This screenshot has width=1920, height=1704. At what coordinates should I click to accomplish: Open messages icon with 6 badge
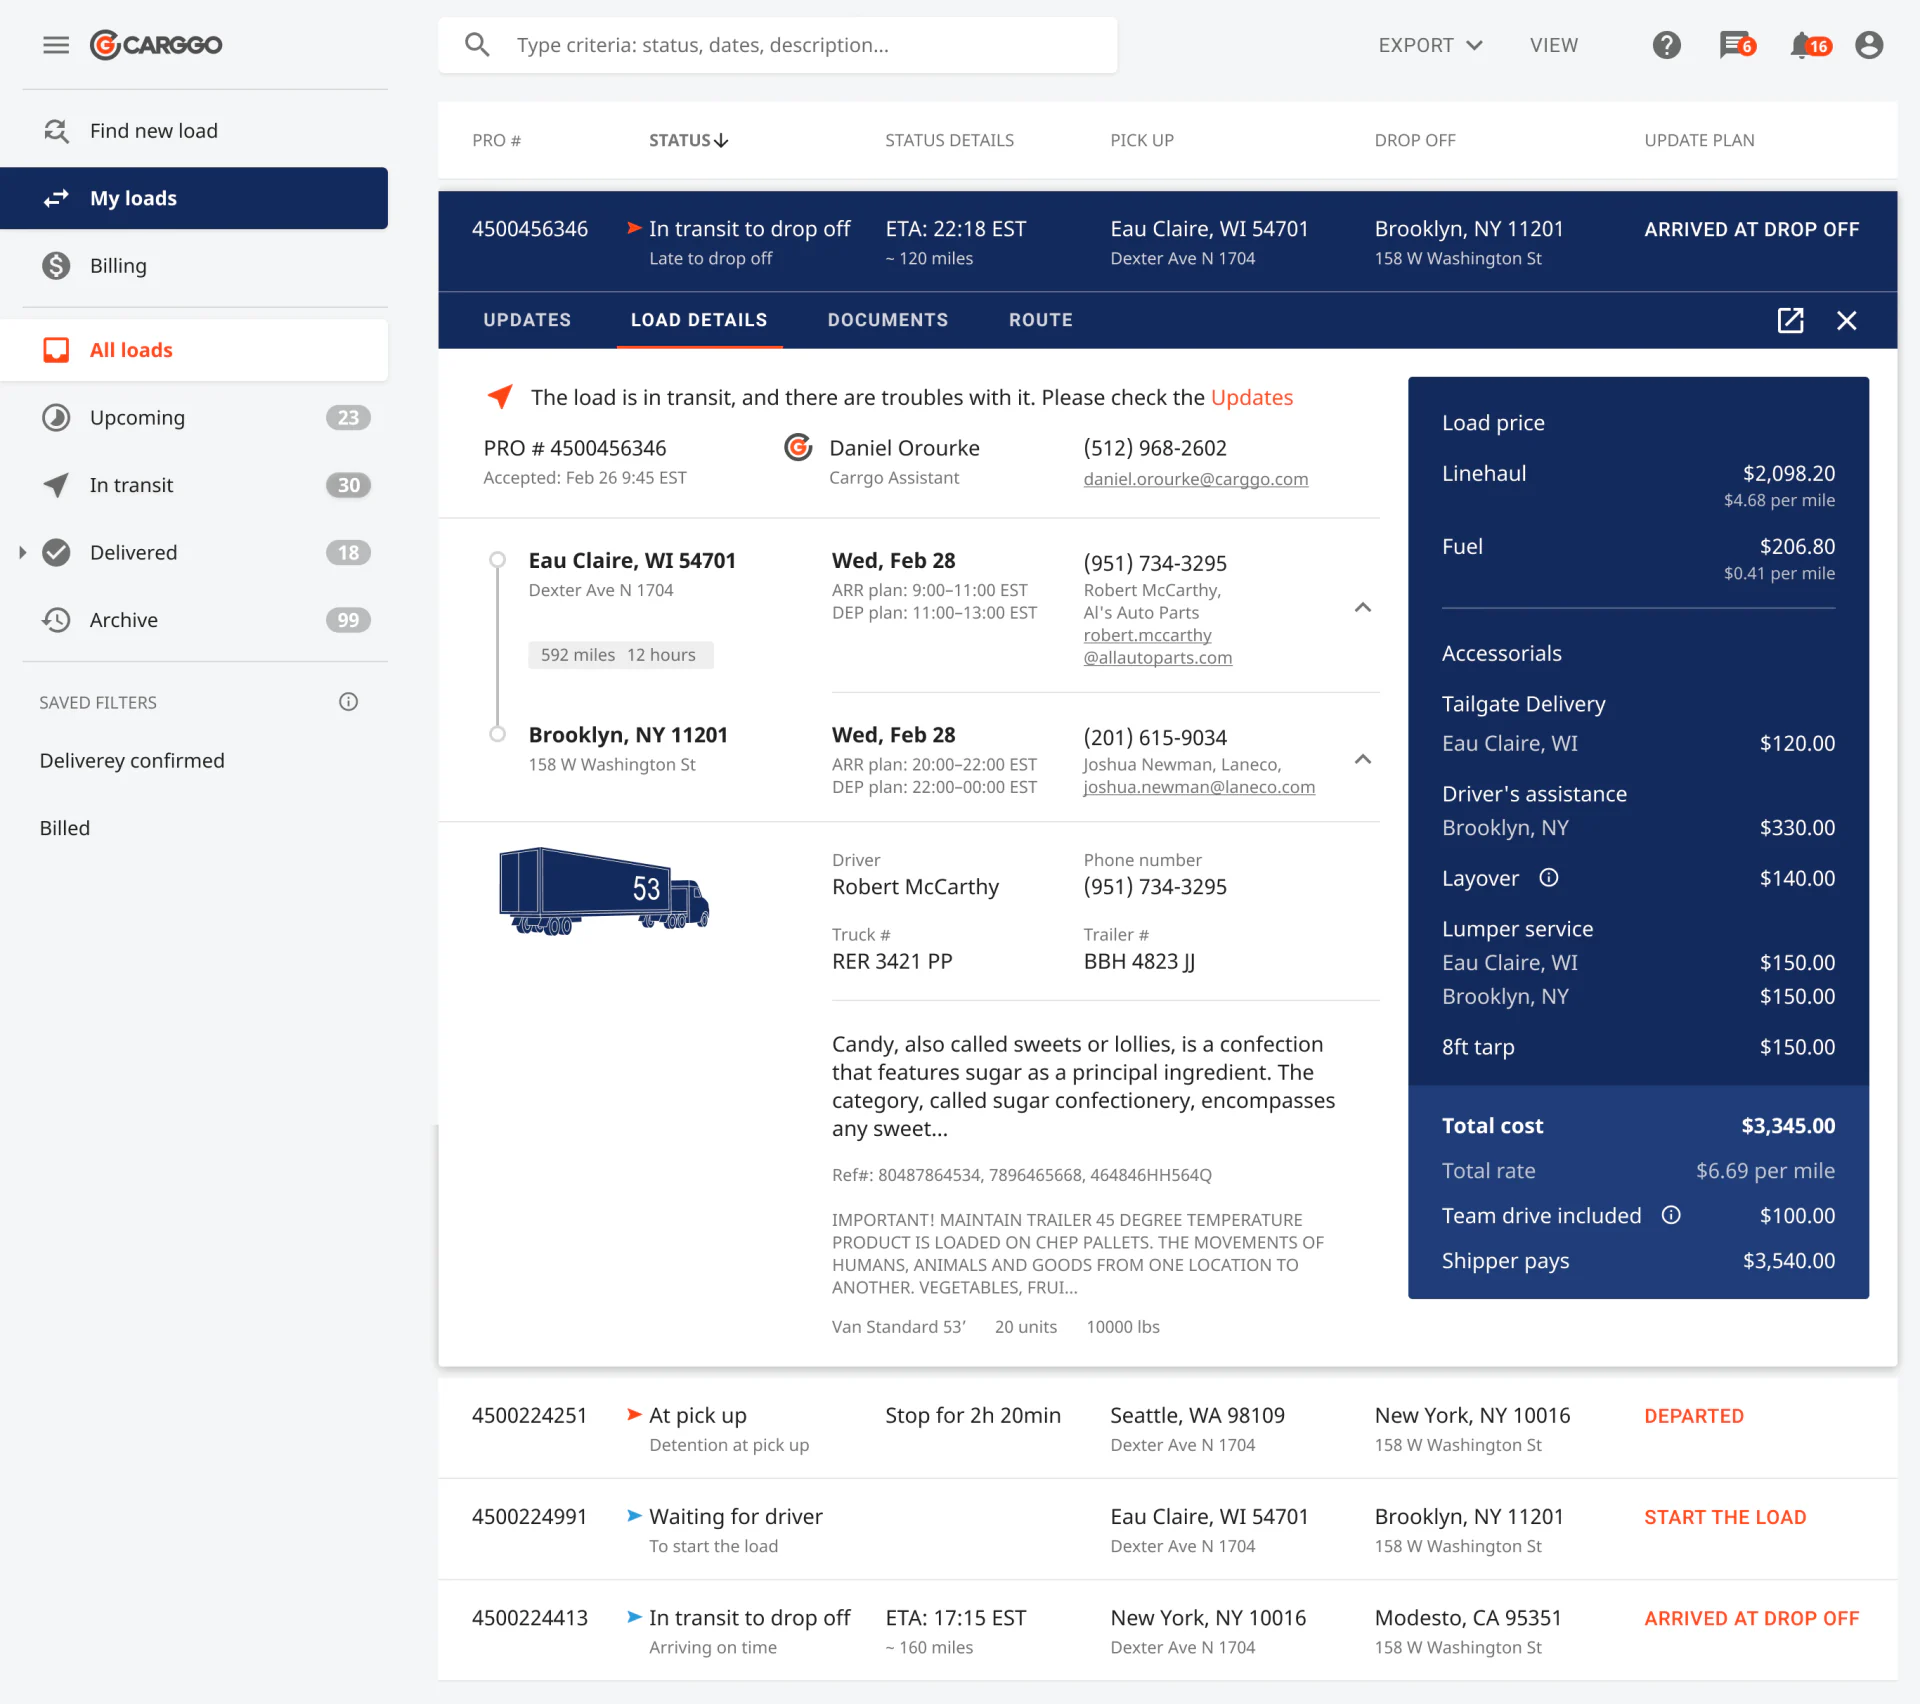1737,45
